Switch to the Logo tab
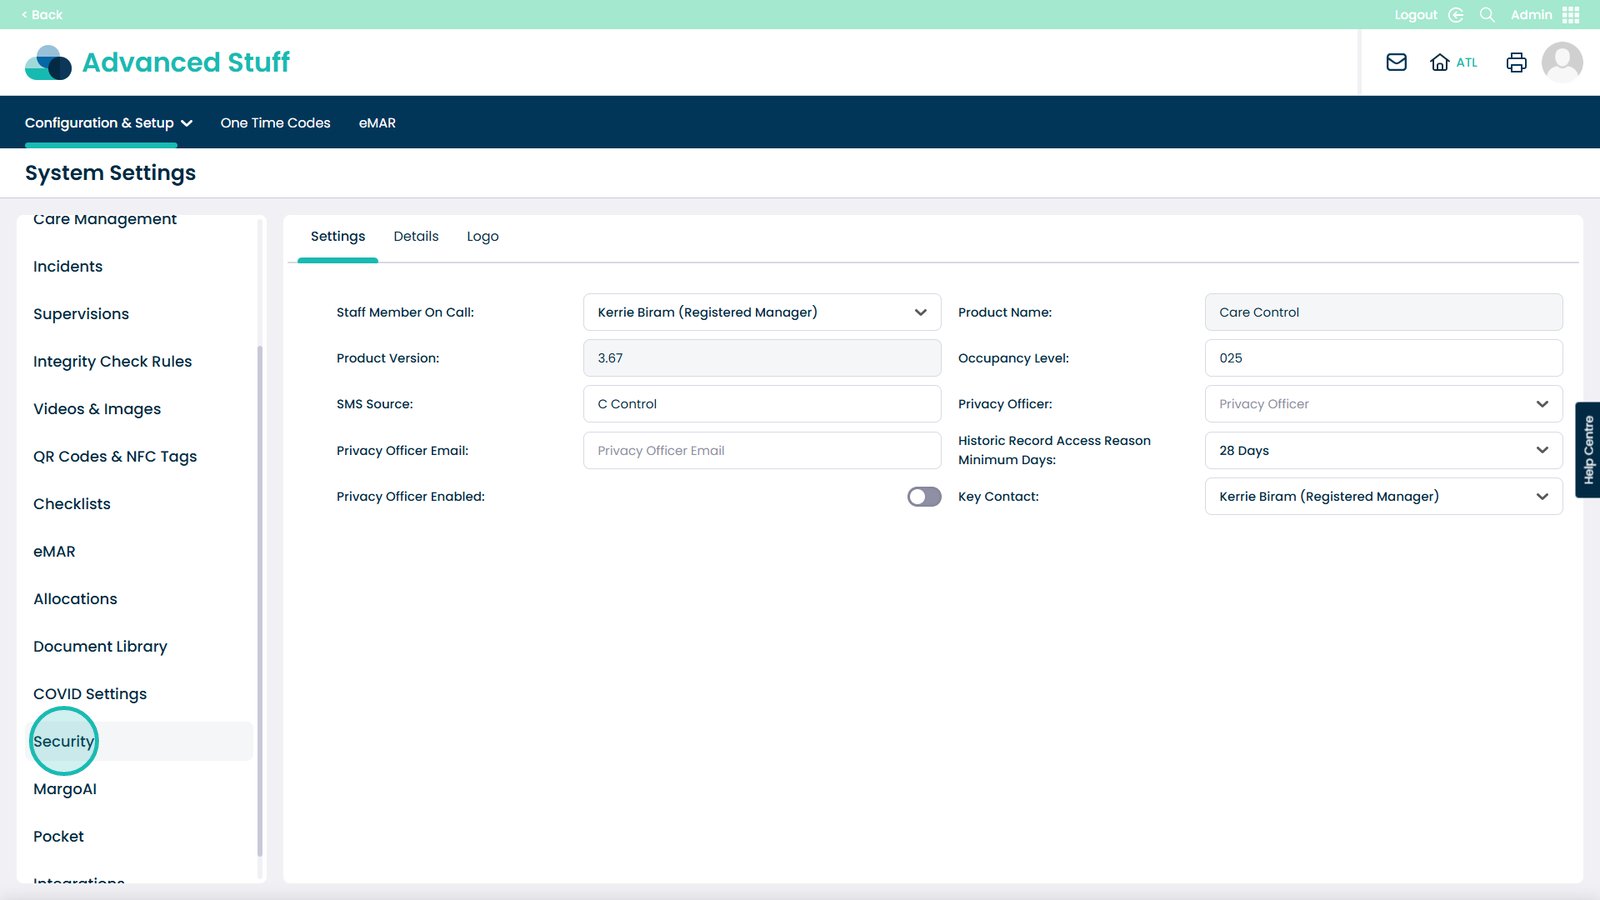The height and width of the screenshot is (900, 1600). point(482,237)
